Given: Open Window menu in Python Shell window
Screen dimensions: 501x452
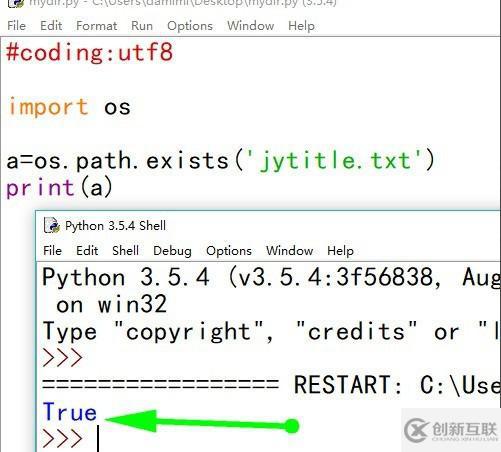Looking at the screenshot, I should [289, 251].
